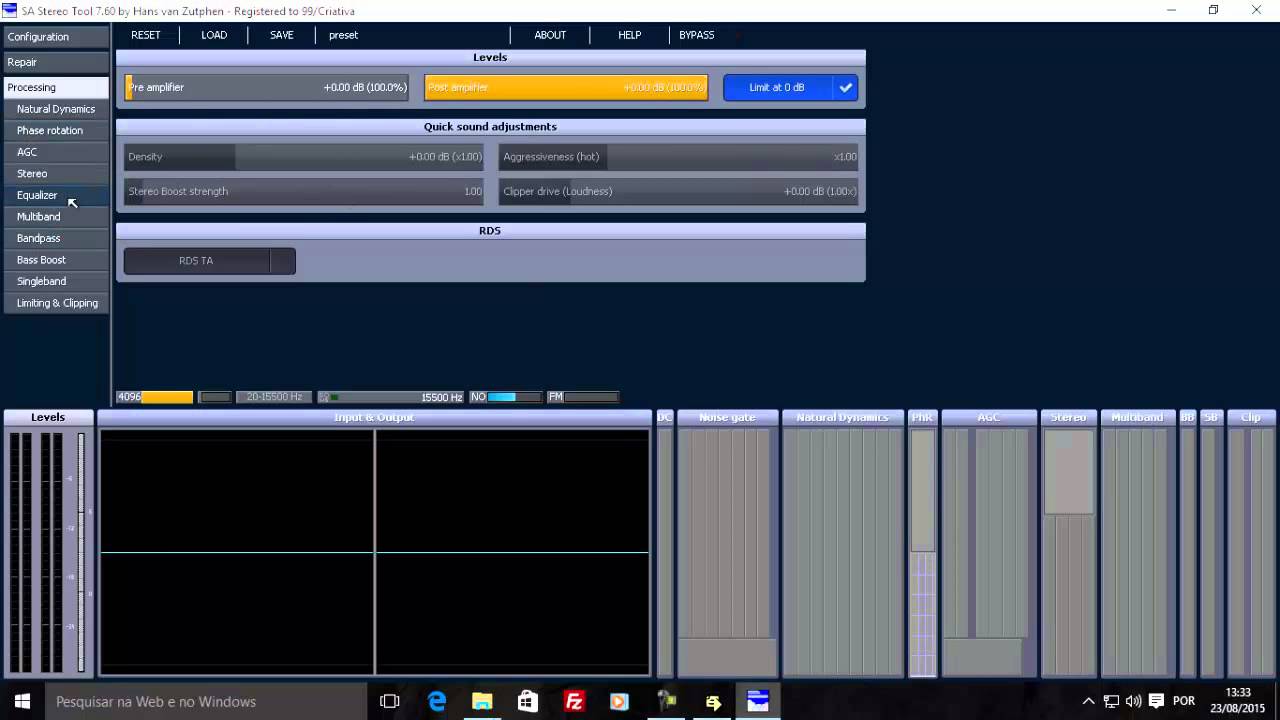The image size is (1280, 720).
Task: Adjust the Pre amplifier slider
Action: coord(267,88)
